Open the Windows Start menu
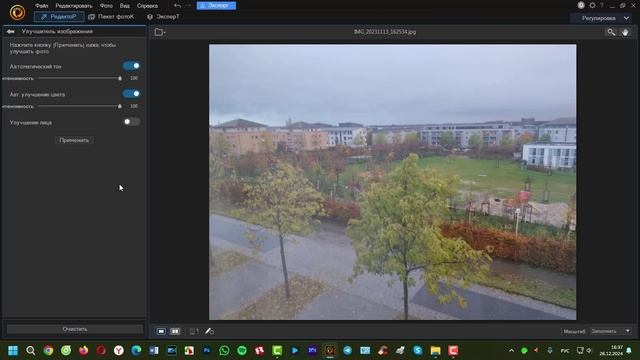This screenshot has height=360, width=640. pos(13,351)
